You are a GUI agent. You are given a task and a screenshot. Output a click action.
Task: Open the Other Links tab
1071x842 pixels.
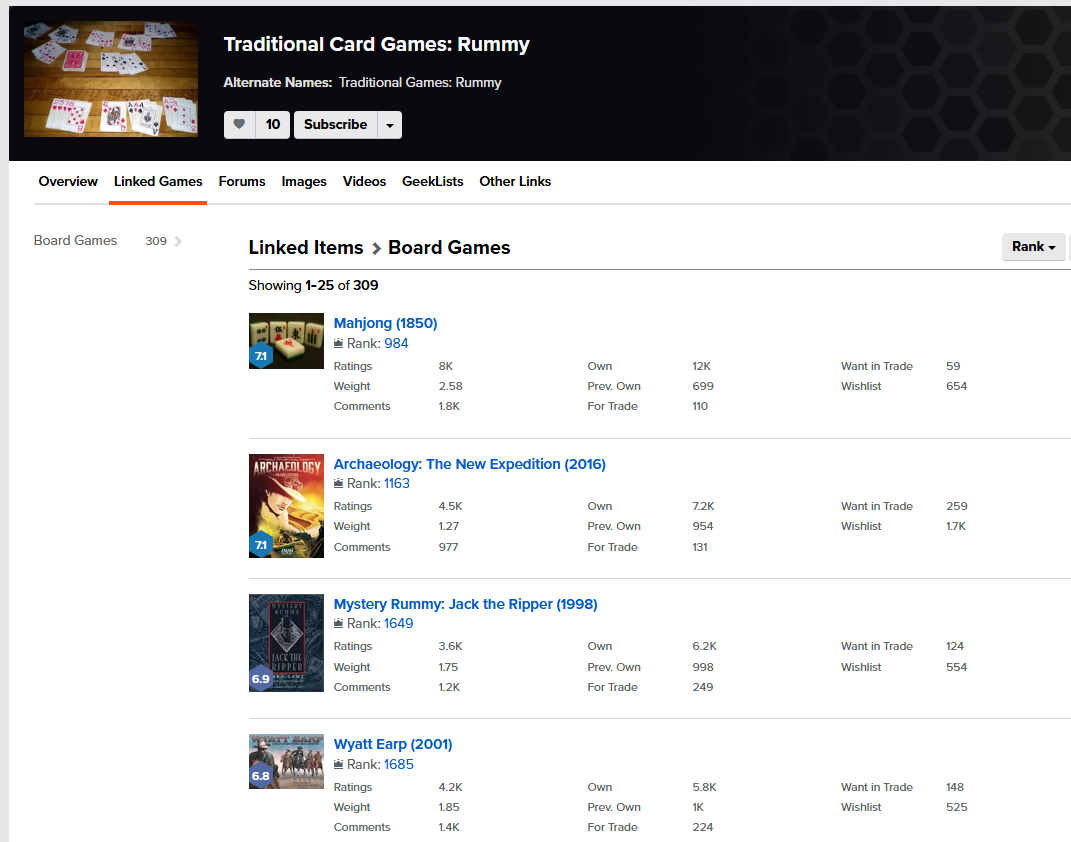[x=515, y=182]
